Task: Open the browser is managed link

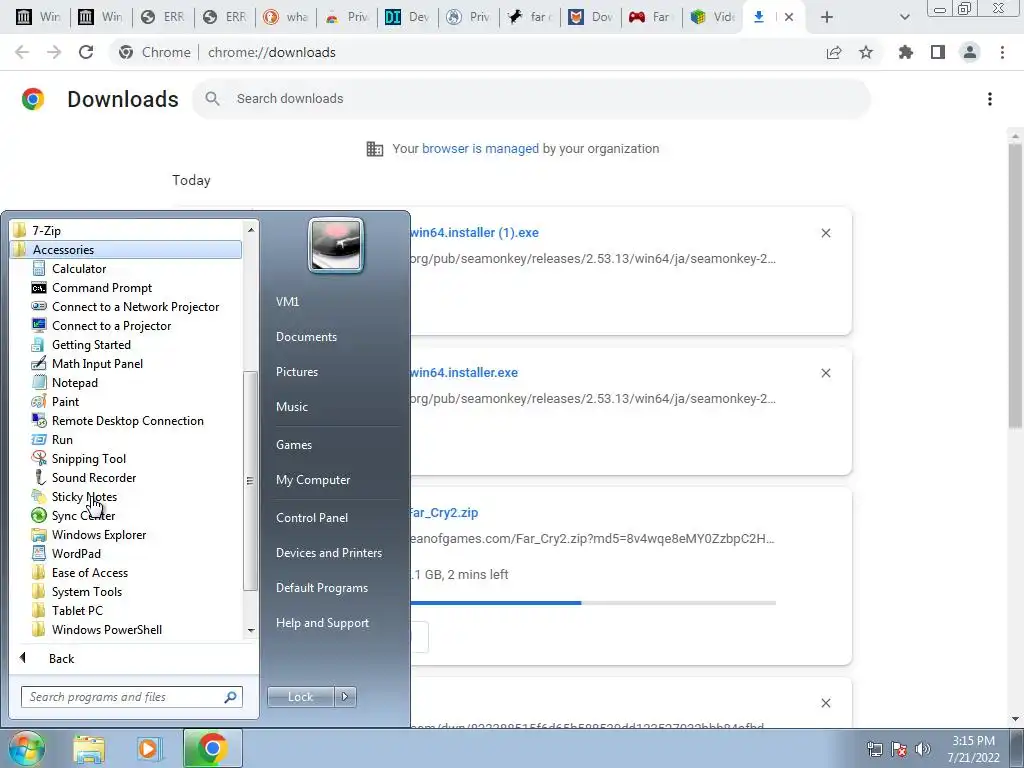Action: [480, 148]
